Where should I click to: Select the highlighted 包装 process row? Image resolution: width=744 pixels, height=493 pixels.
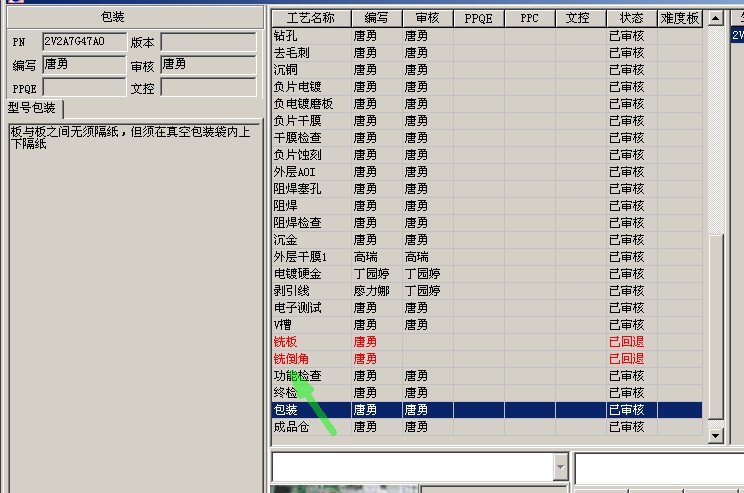(487, 410)
